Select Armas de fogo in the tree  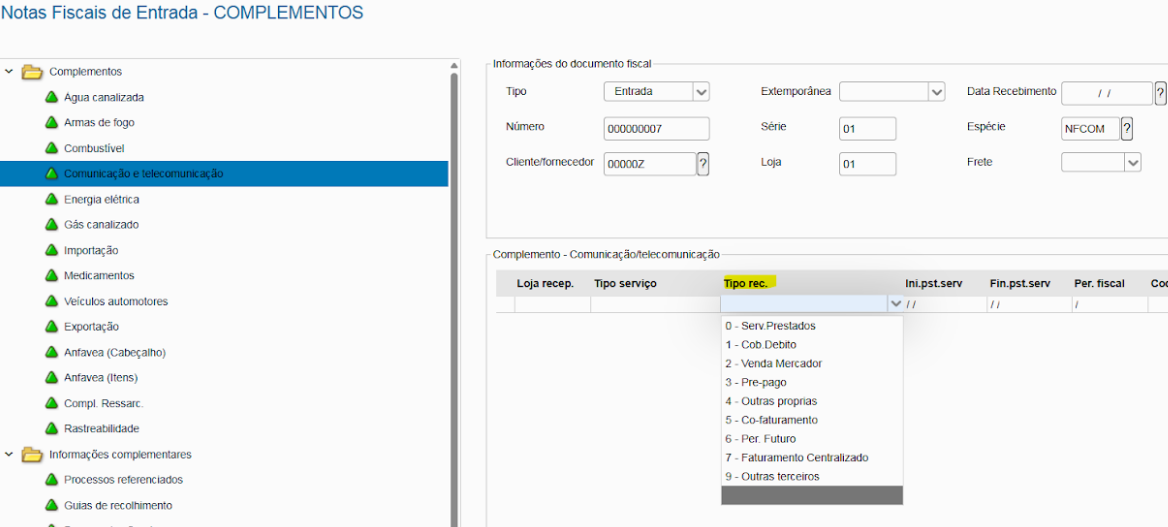(99, 122)
